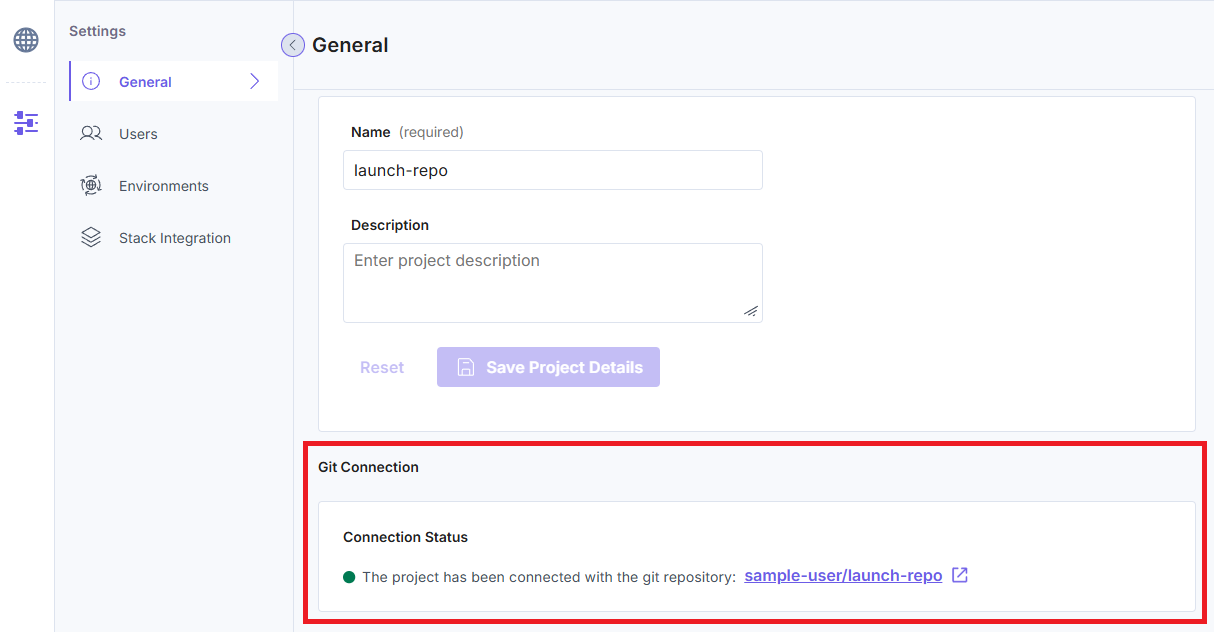Click the chevron arrow on General item
This screenshot has height=632, width=1214.
point(254,82)
